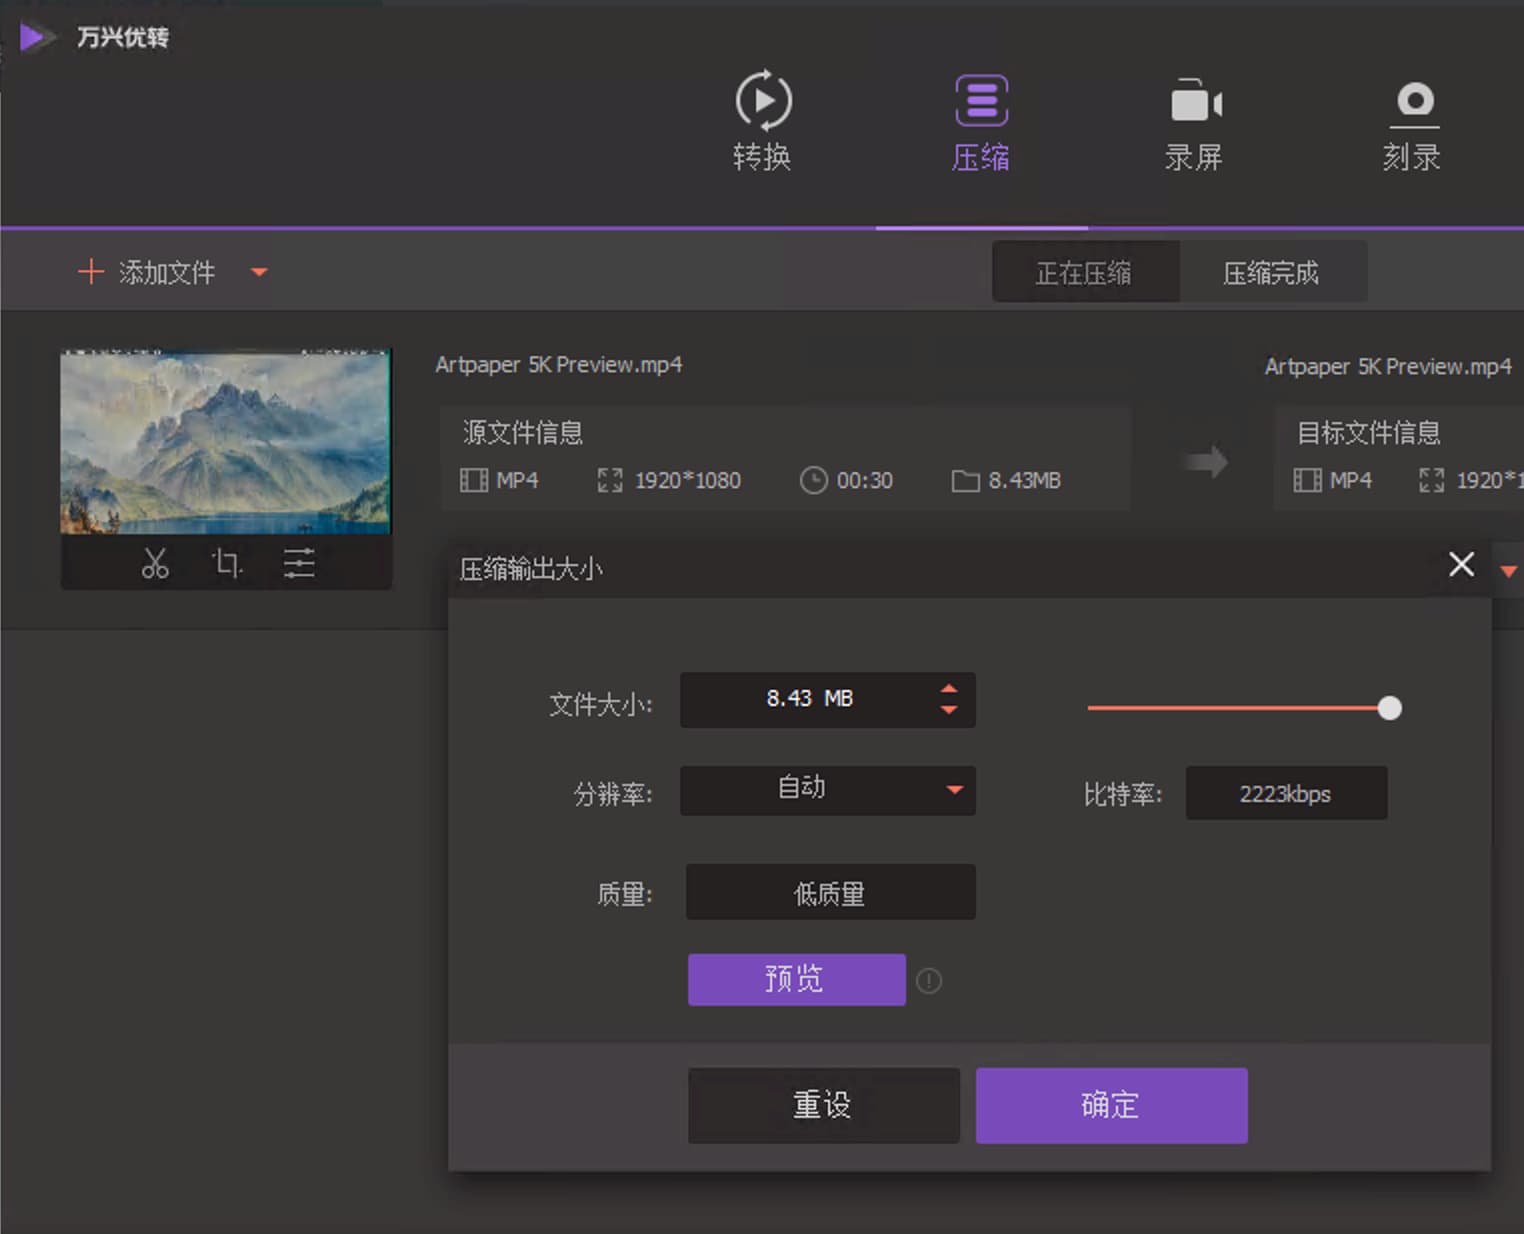Decrease file size with down stepper arrow
The image size is (1524, 1234).
coord(948,710)
